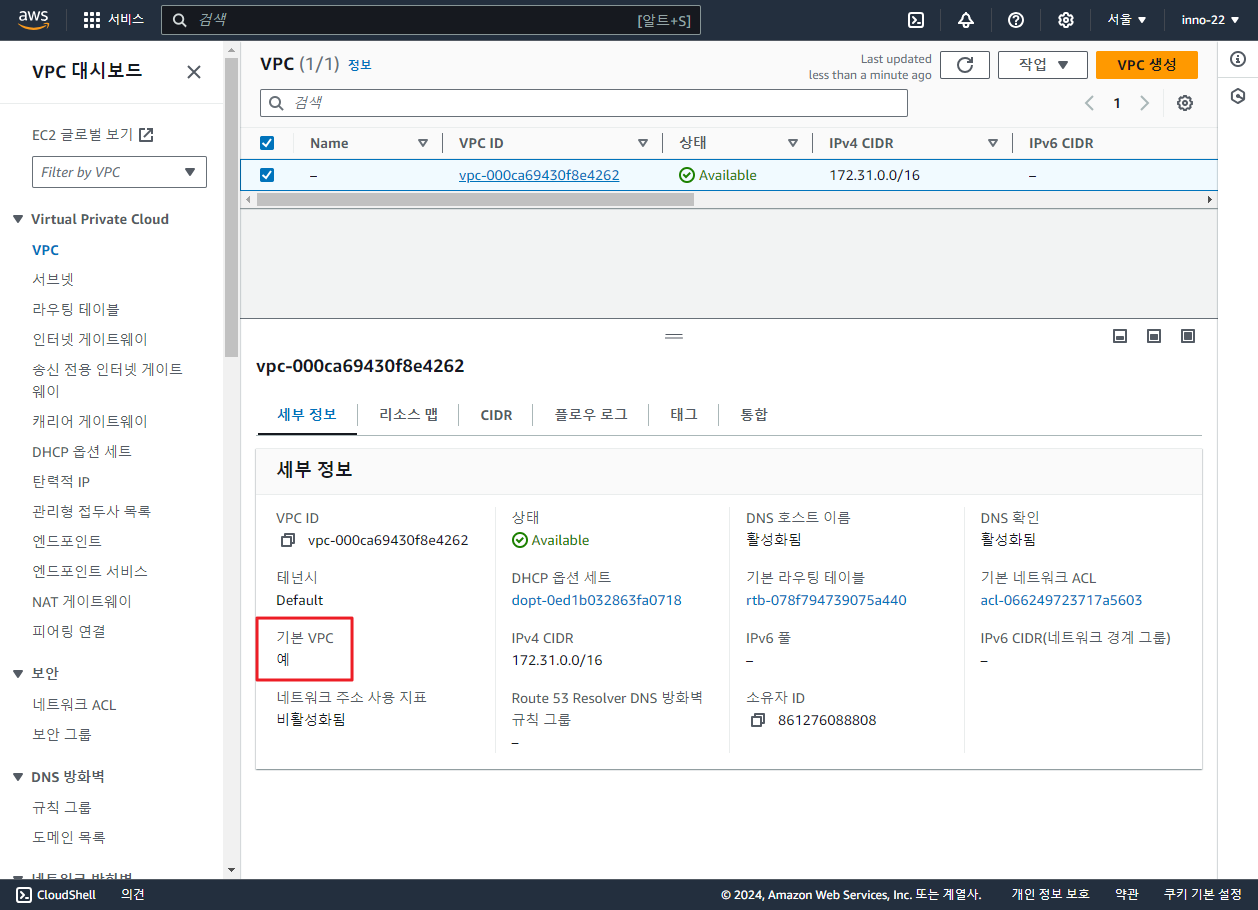The width and height of the screenshot is (1258, 910).
Task: Launch CloudShell from top navigation icon
Action: click(x=915, y=20)
